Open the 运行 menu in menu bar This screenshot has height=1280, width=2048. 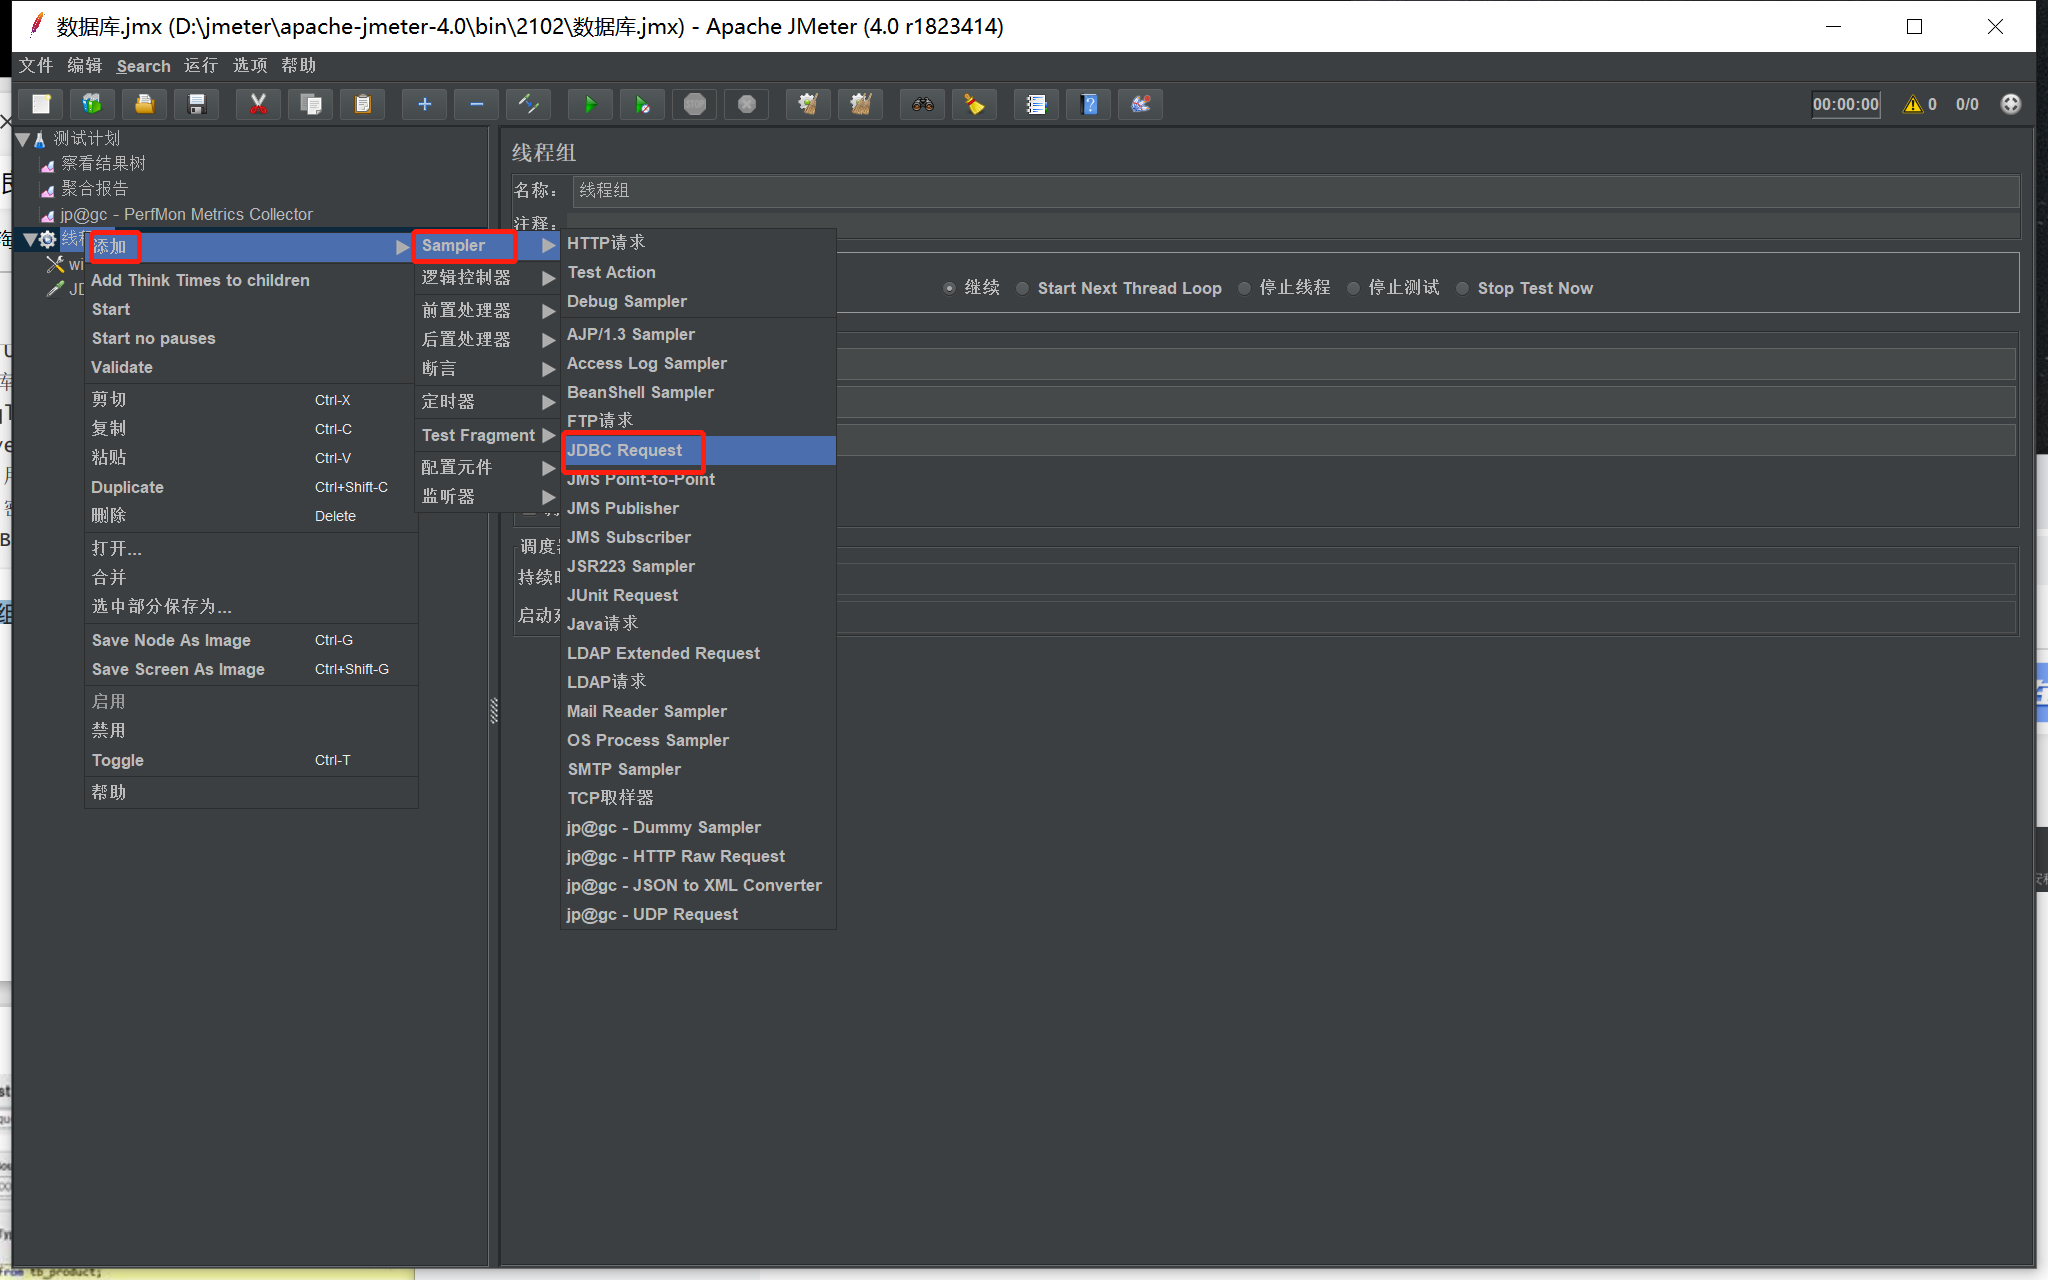point(200,65)
